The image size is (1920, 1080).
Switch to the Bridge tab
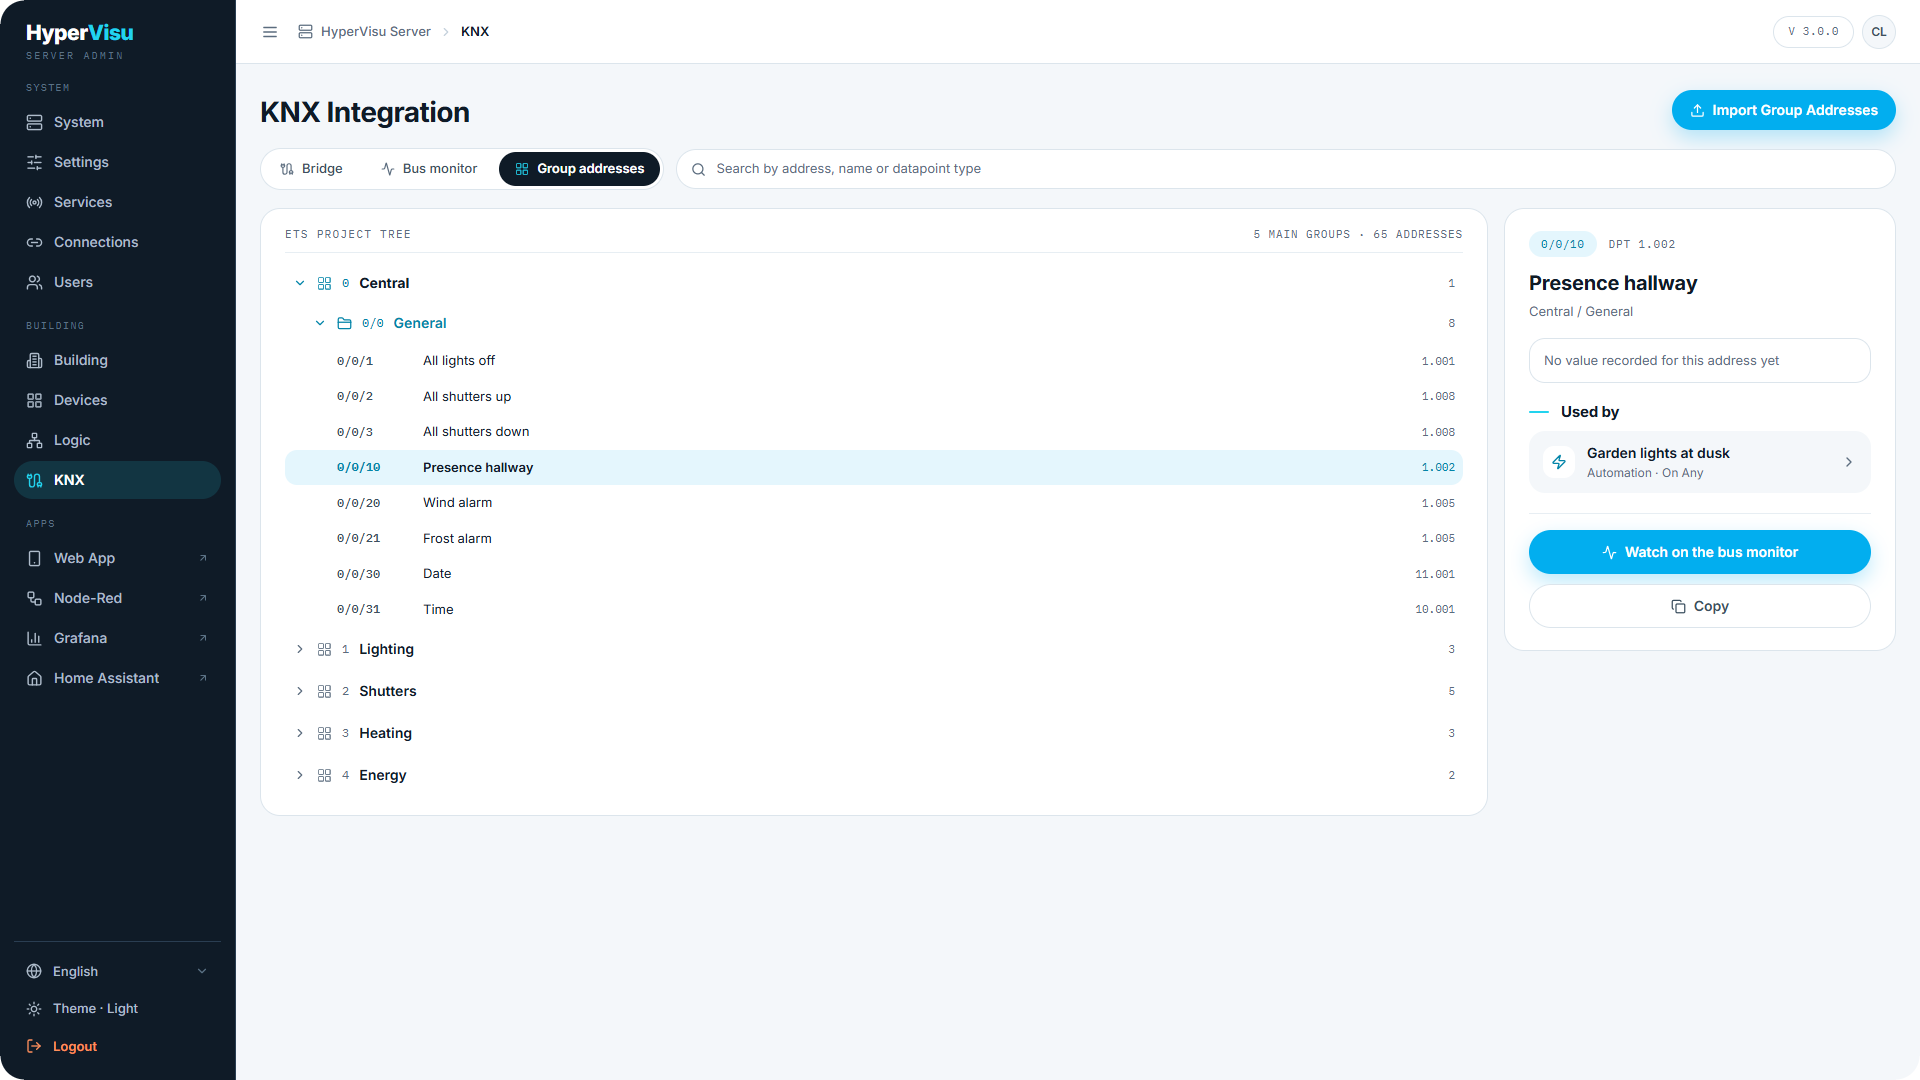311,169
